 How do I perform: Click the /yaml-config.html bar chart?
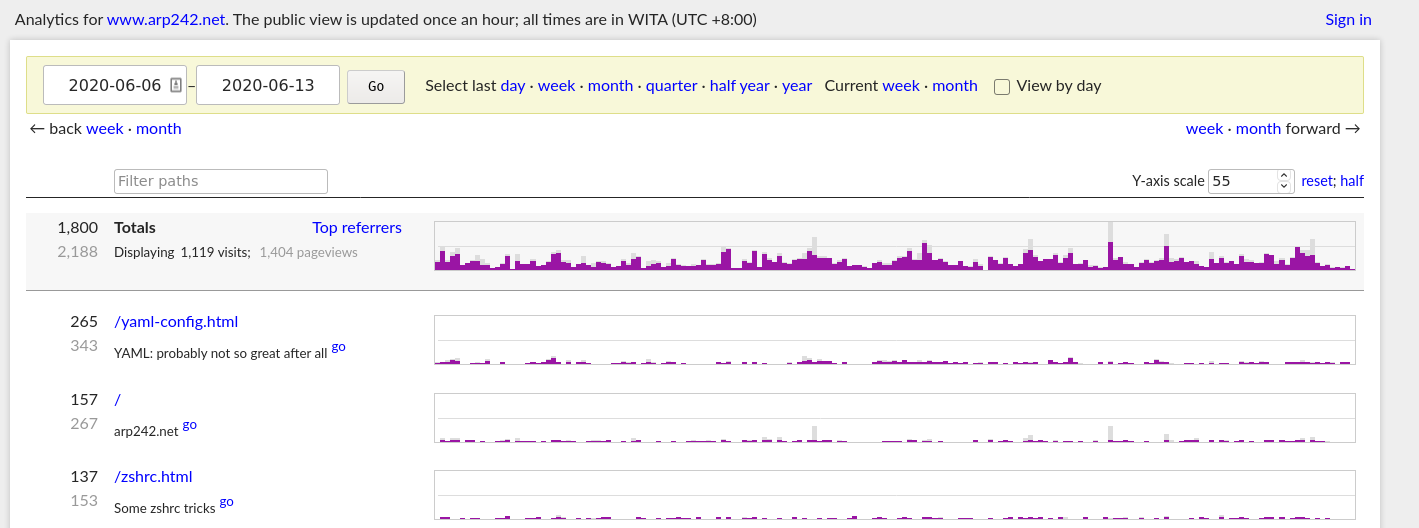pos(895,340)
